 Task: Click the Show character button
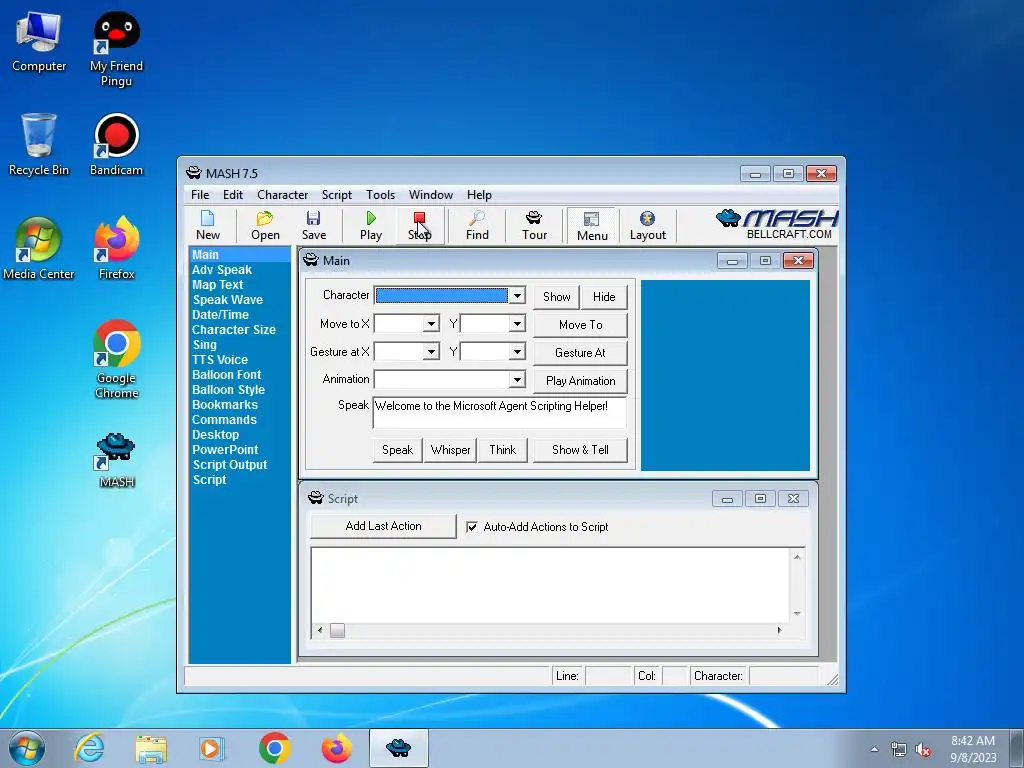(556, 296)
